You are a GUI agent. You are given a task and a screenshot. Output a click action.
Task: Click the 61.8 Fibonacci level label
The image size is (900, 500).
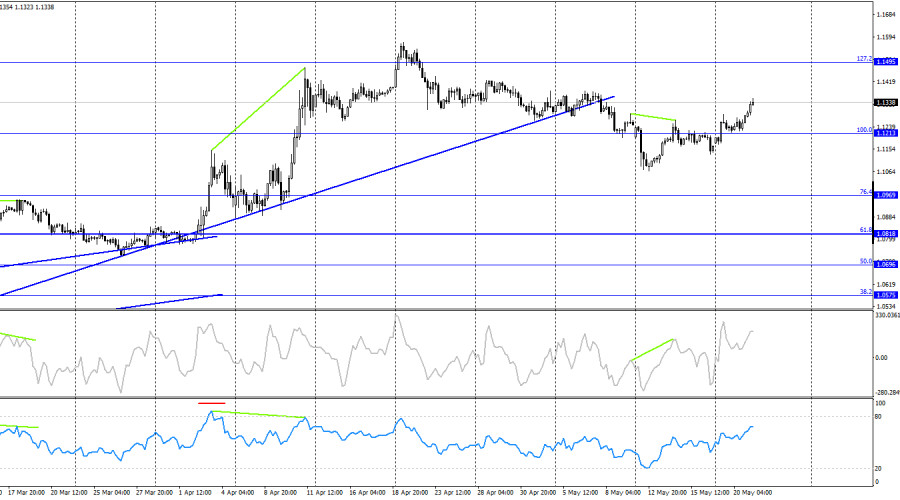coord(866,230)
